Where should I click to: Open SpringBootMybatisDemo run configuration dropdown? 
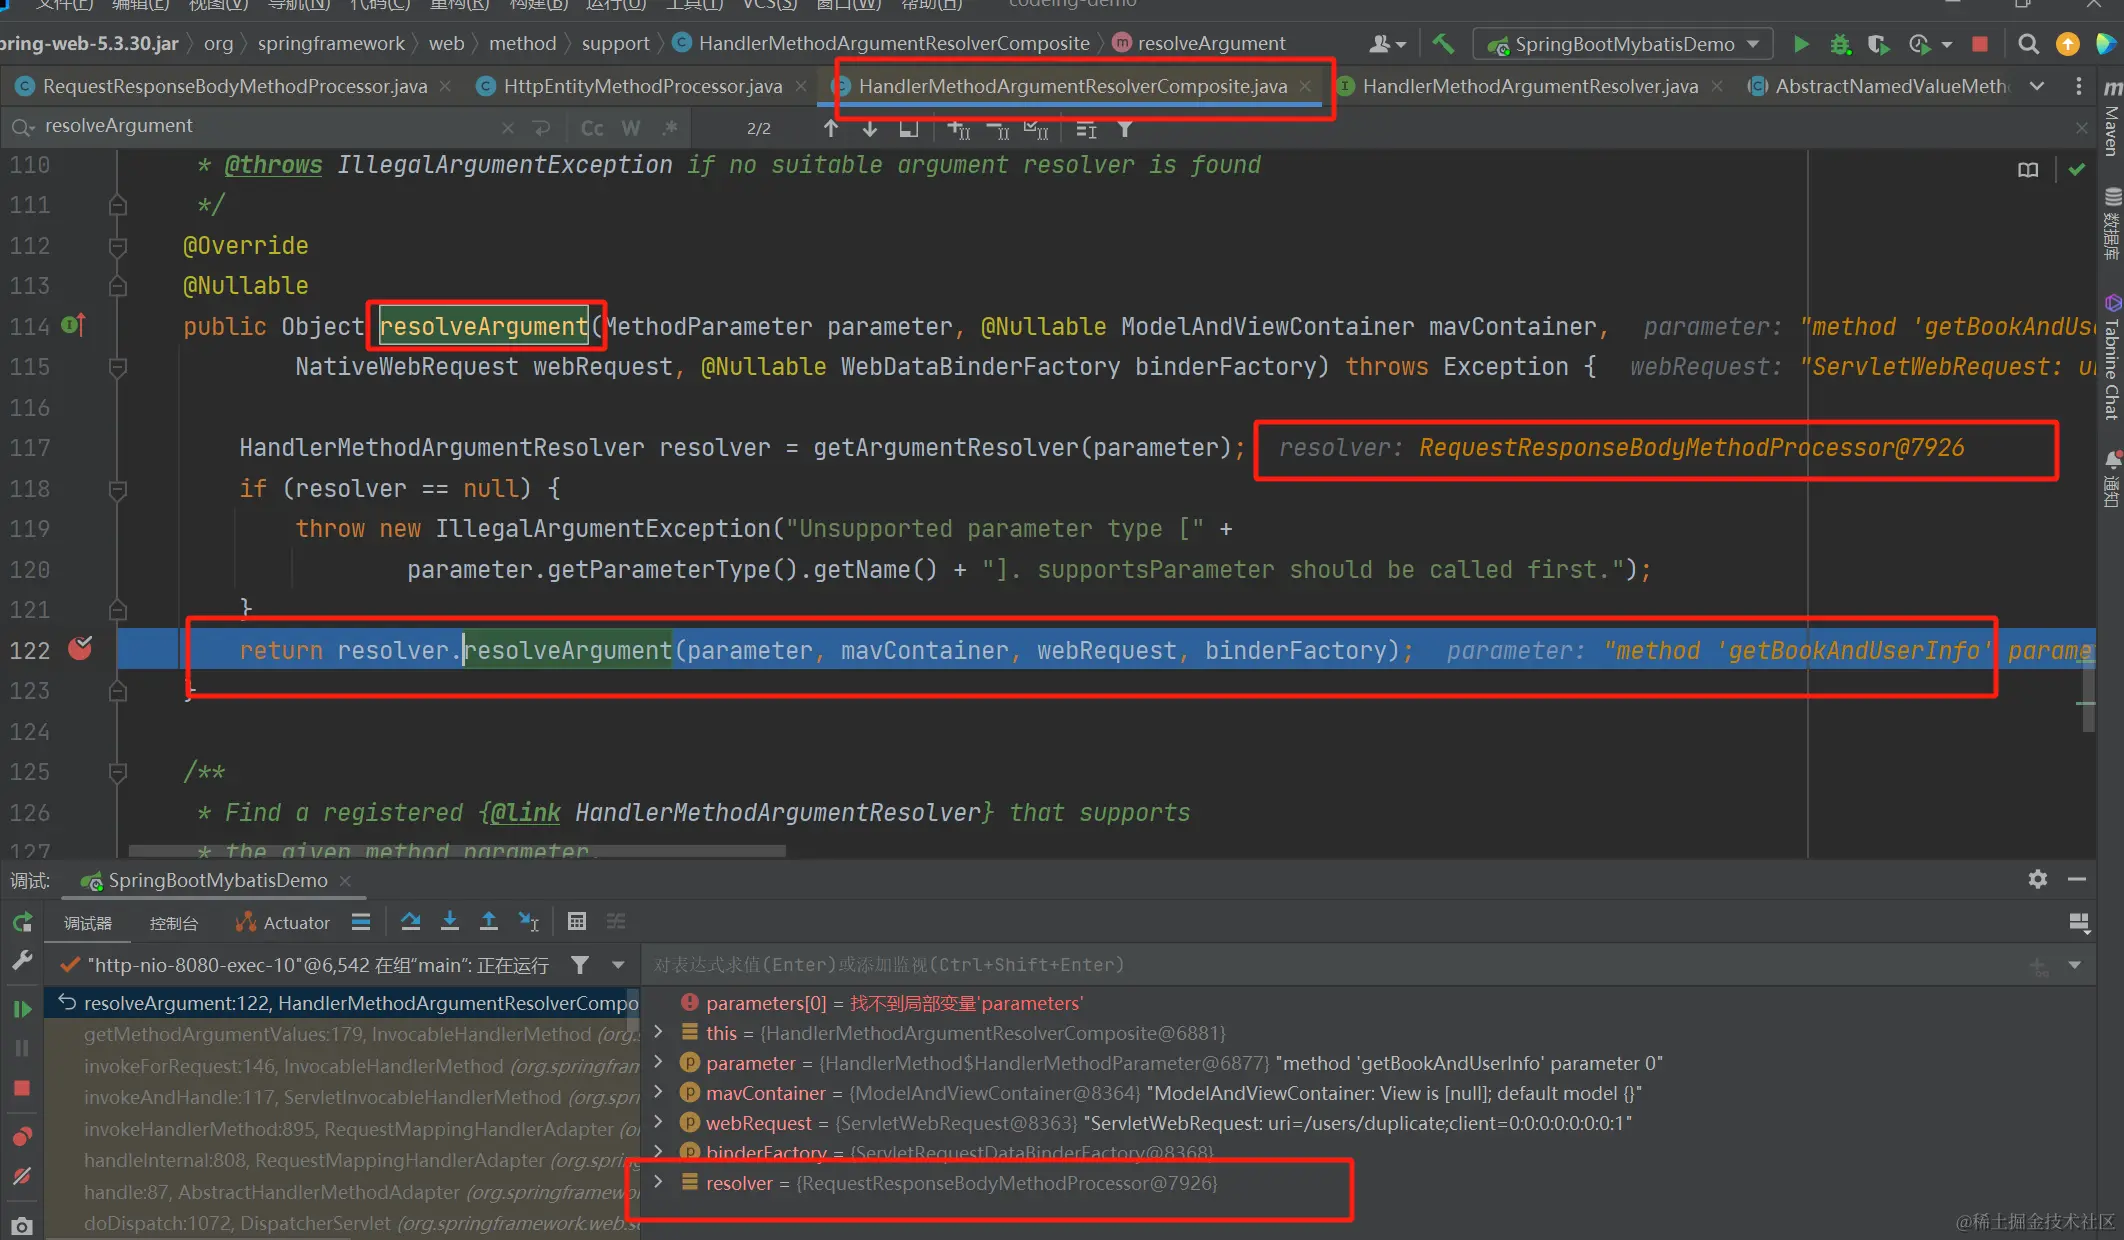pyautogui.click(x=1623, y=44)
